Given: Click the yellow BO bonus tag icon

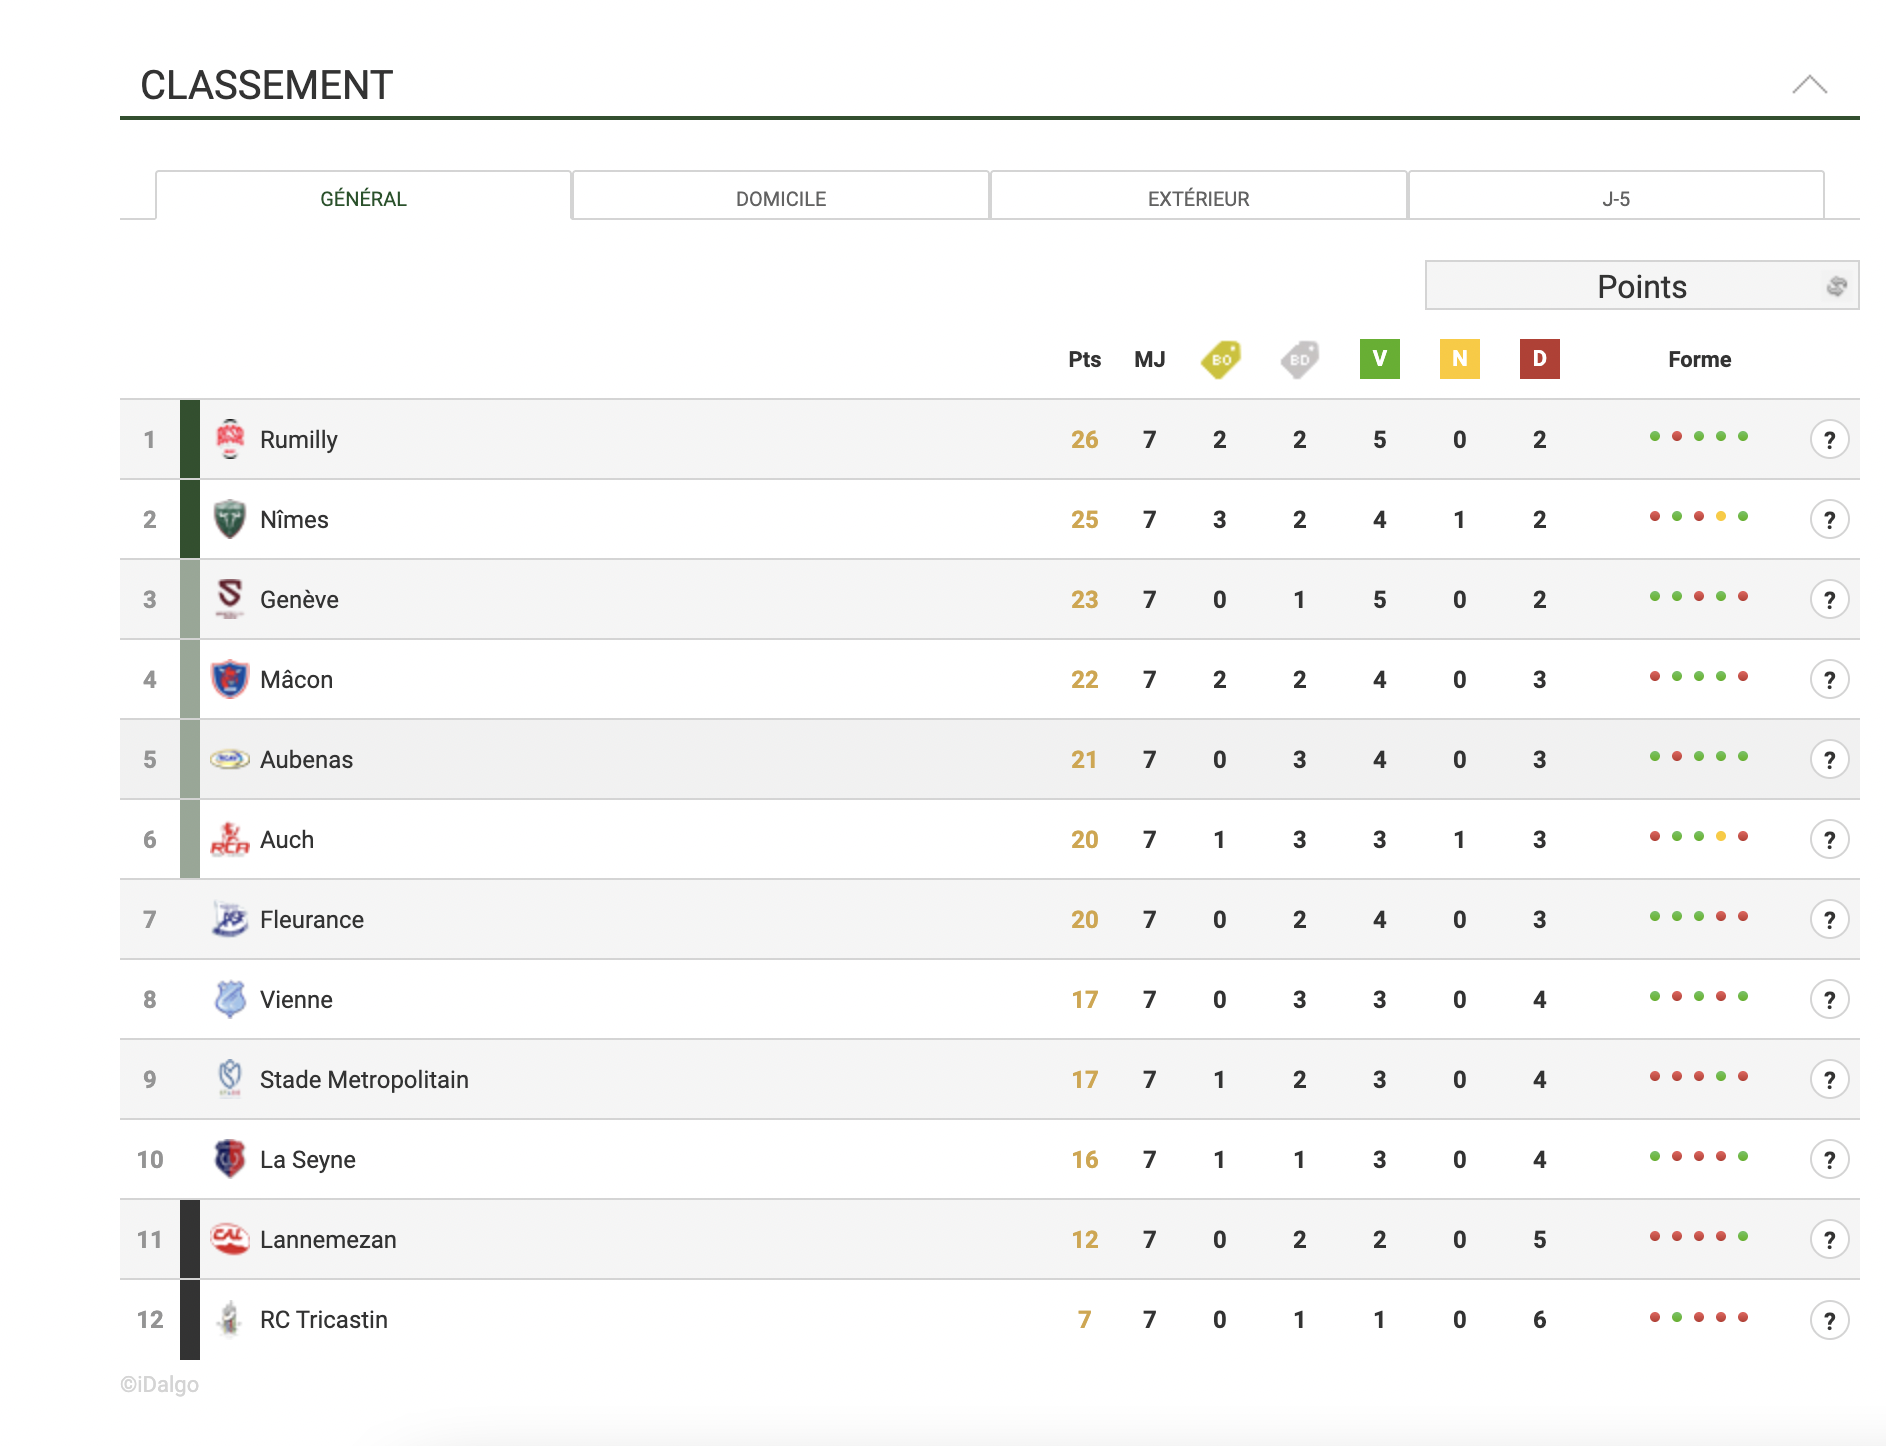Looking at the screenshot, I should coord(1220,359).
